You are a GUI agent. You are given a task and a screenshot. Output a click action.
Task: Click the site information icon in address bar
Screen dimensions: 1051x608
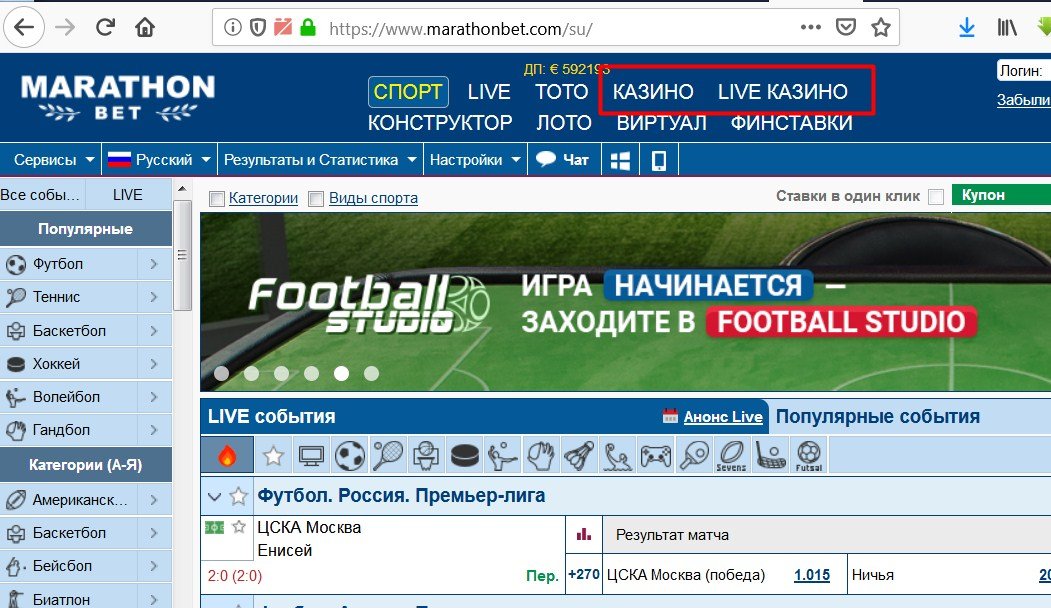233,27
